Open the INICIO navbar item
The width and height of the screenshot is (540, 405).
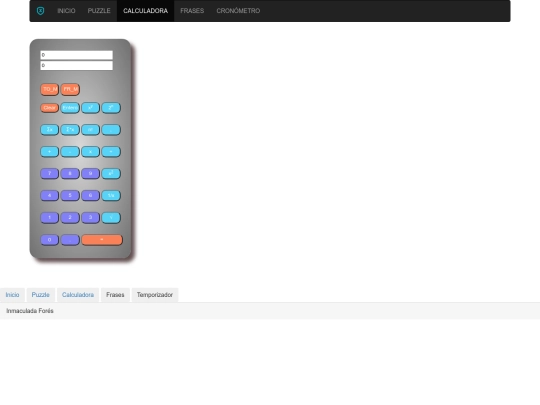coord(66,11)
